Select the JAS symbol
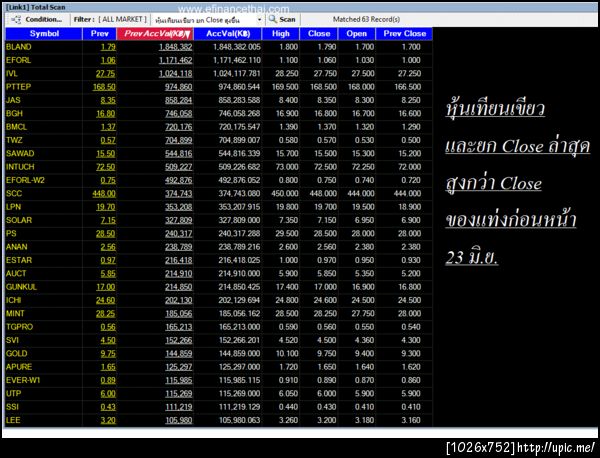600x458 pixels. pos(13,100)
